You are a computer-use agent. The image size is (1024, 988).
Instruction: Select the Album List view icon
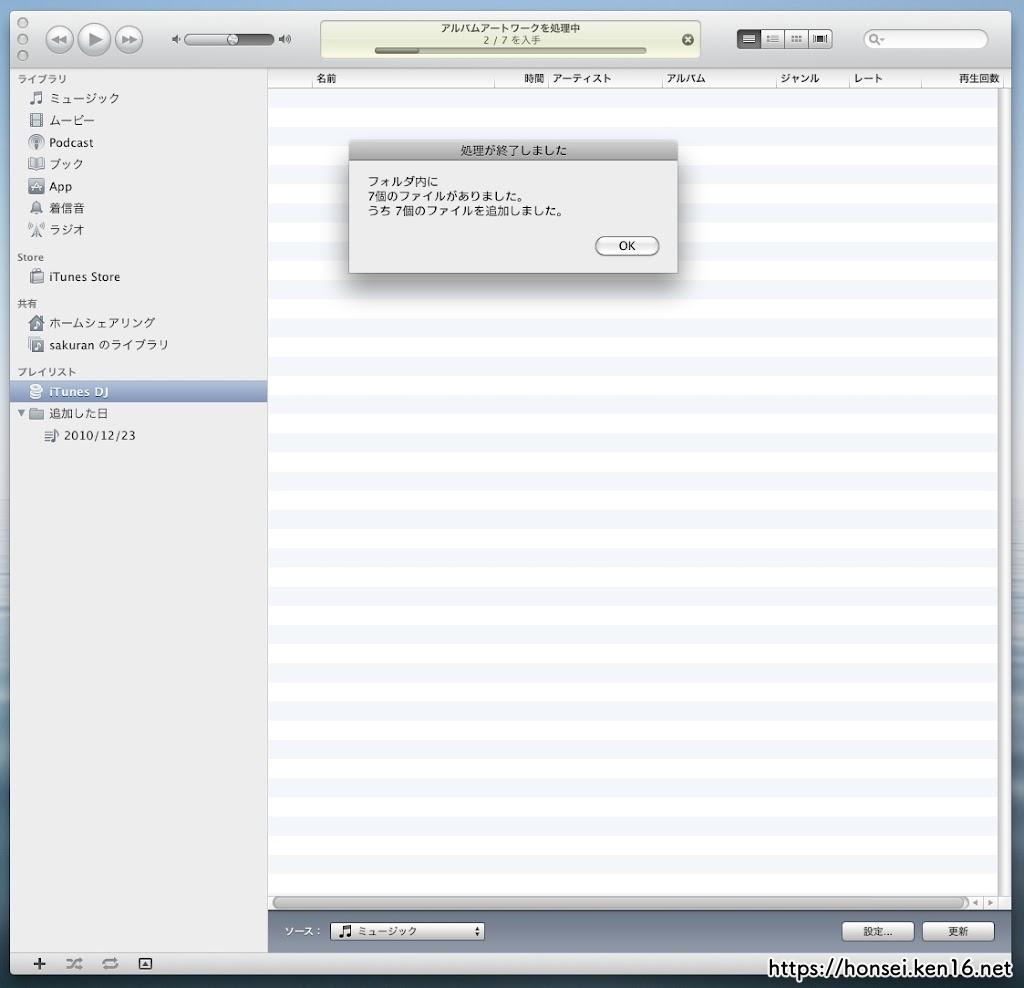click(x=772, y=38)
